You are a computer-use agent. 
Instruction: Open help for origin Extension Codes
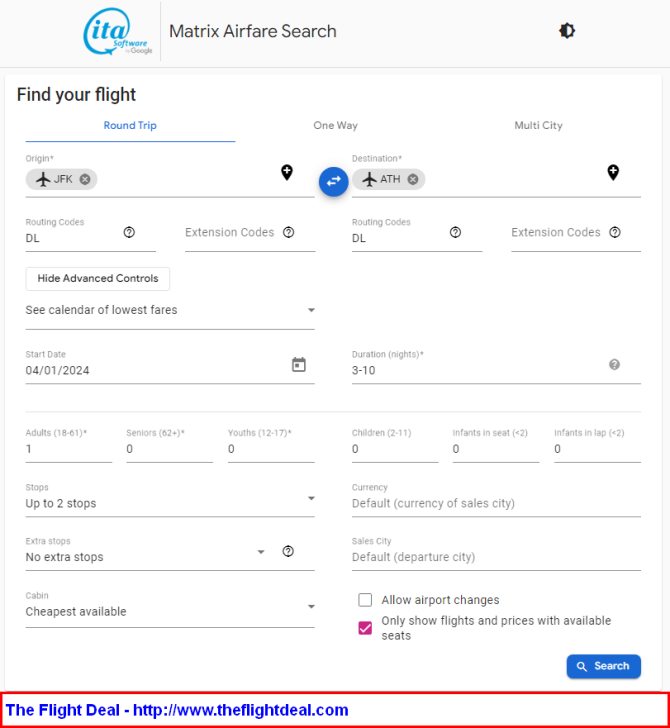point(289,232)
